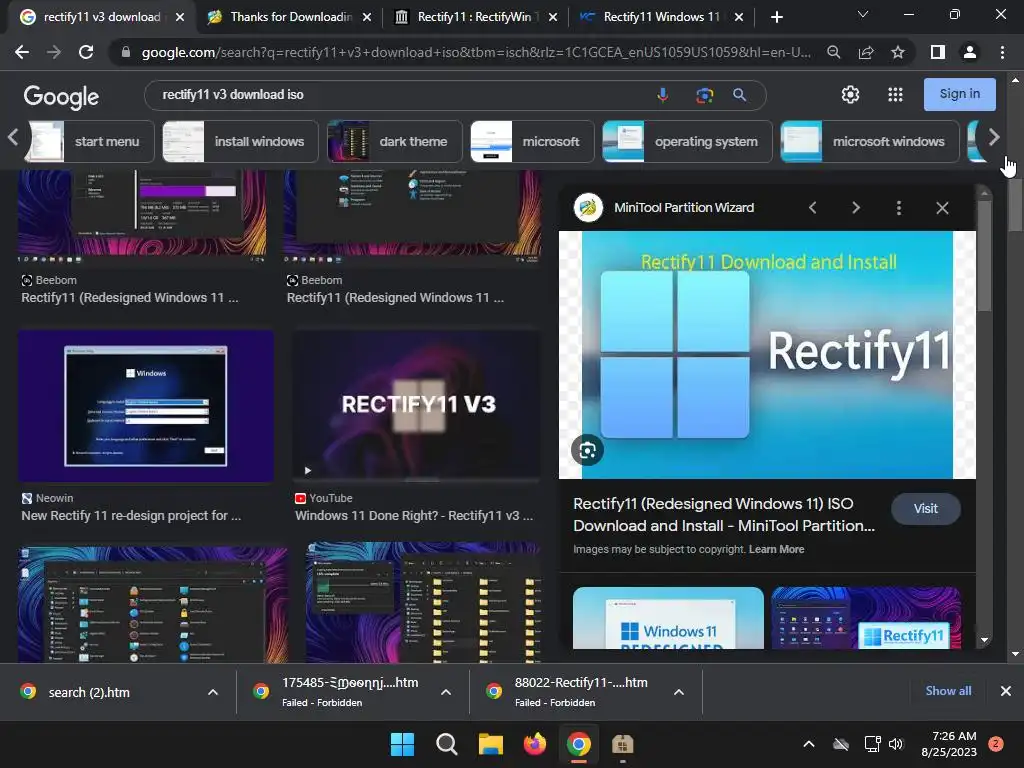1024x768 pixels.
Task: Share this page using the share icon
Action: pyautogui.click(x=866, y=52)
